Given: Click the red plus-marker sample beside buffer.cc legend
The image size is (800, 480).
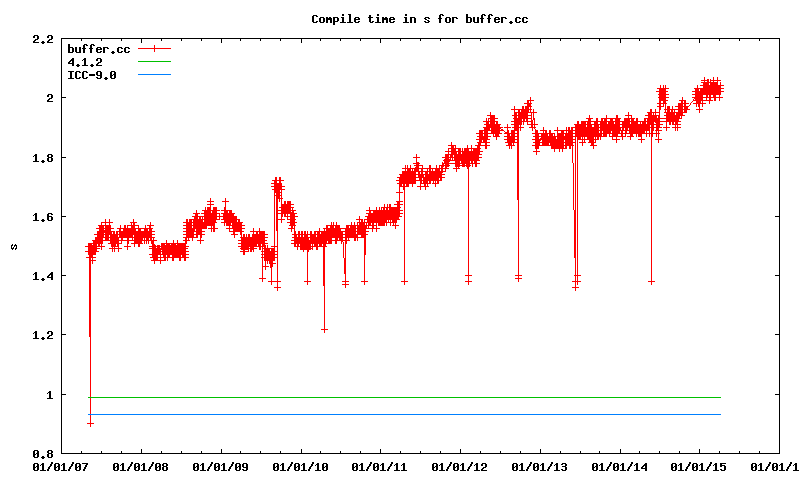Looking at the screenshot, I should (155, 49).
